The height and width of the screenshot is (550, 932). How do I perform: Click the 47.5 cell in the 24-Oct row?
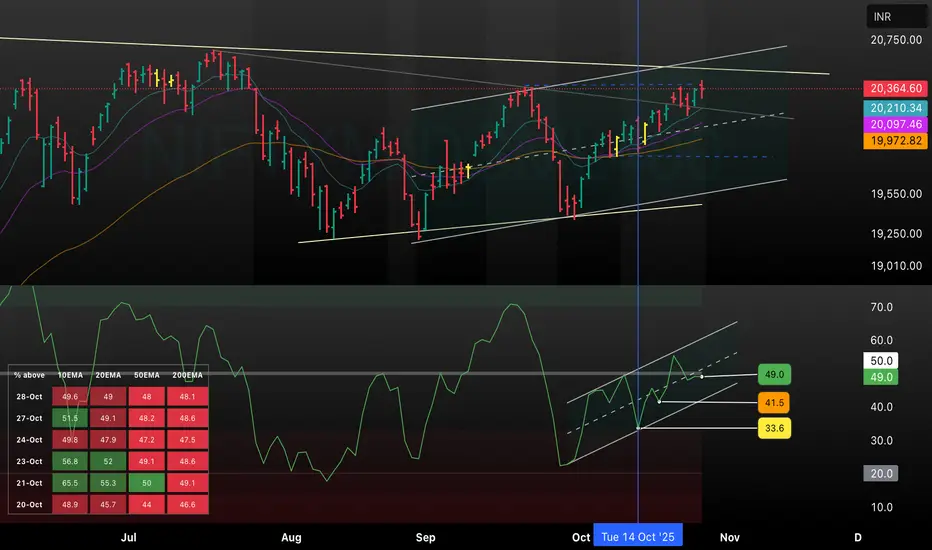(x=187, y=440)
